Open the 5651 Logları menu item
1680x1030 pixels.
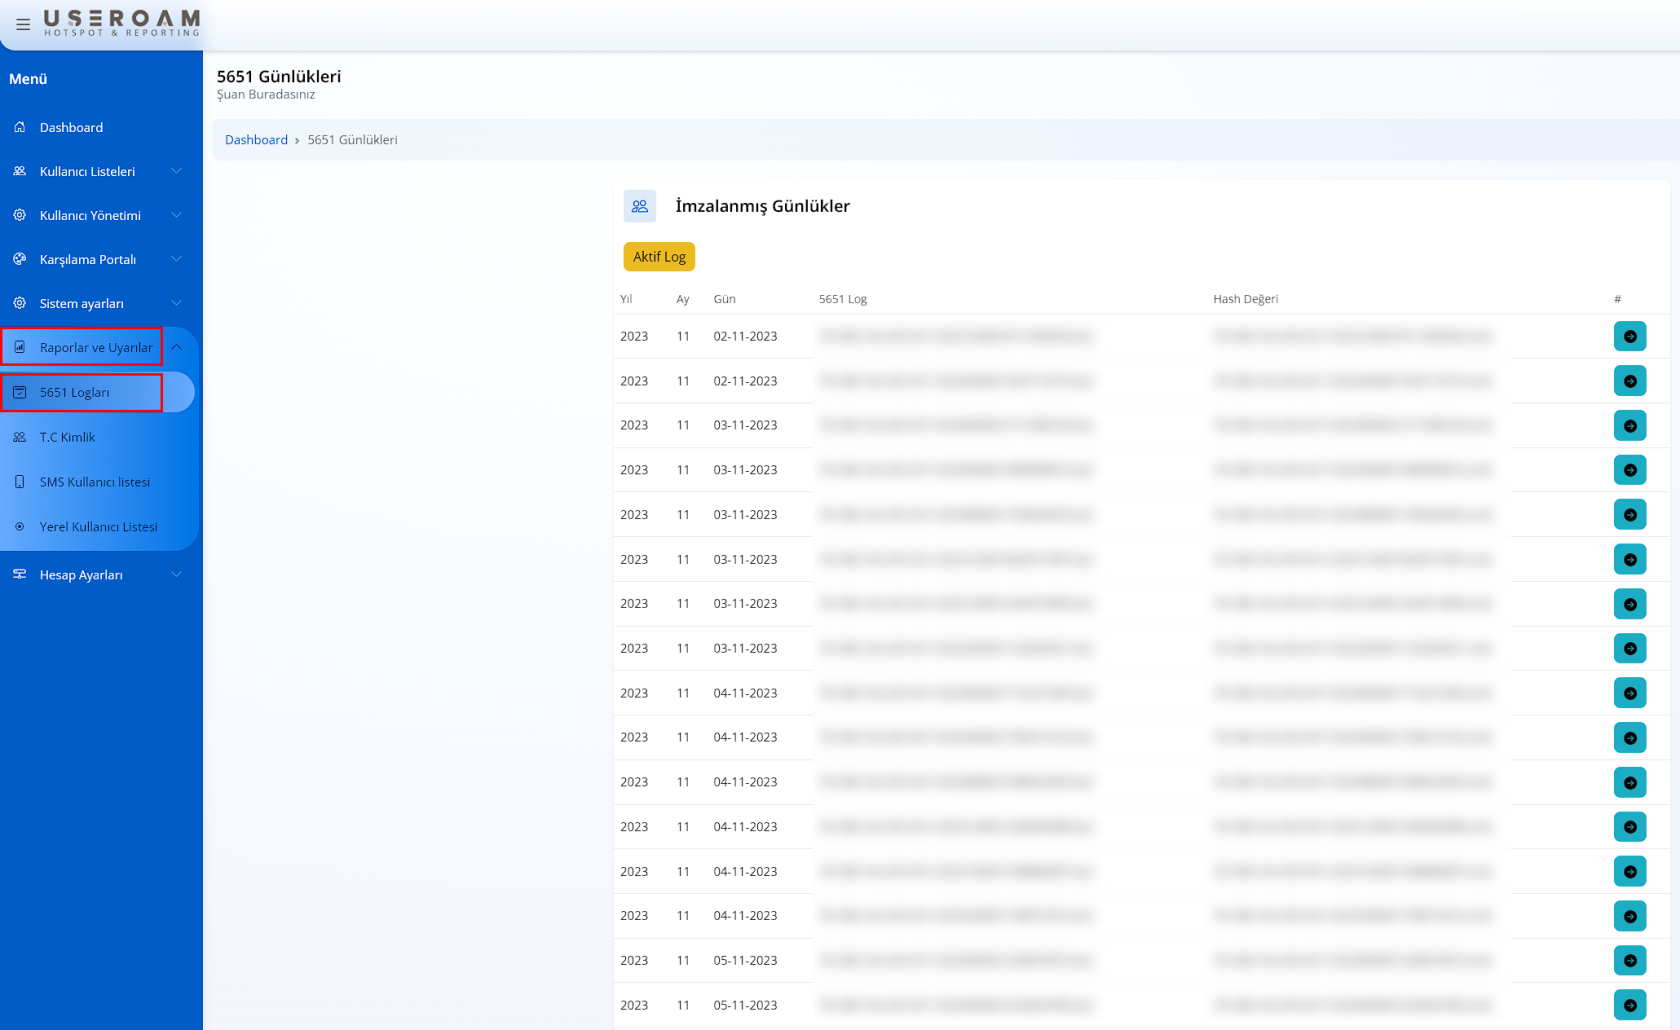[x=75, y=393]
